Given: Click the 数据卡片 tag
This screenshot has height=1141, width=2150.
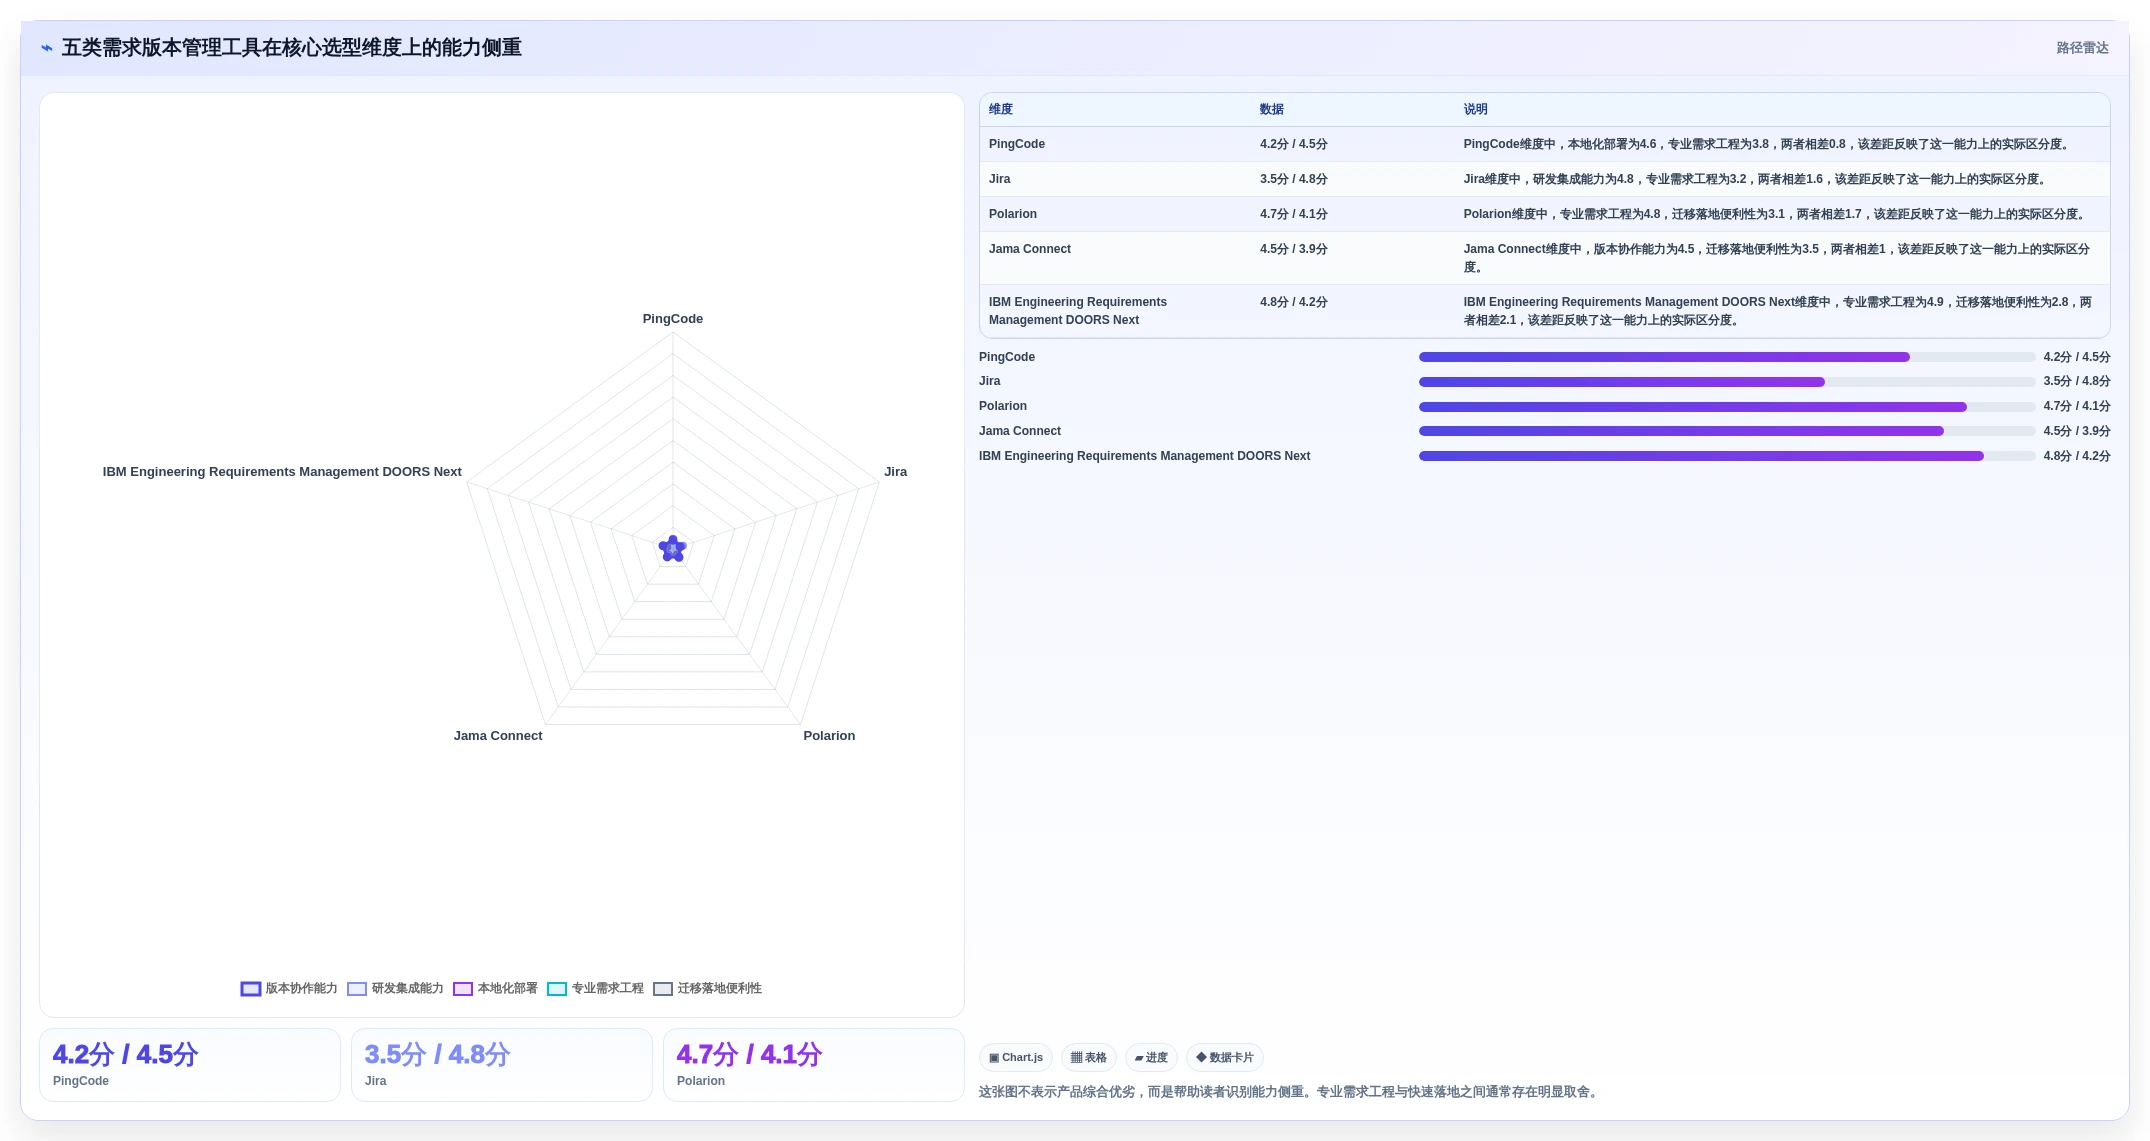Looking at the screenshot, I should pos(1224,1057).
